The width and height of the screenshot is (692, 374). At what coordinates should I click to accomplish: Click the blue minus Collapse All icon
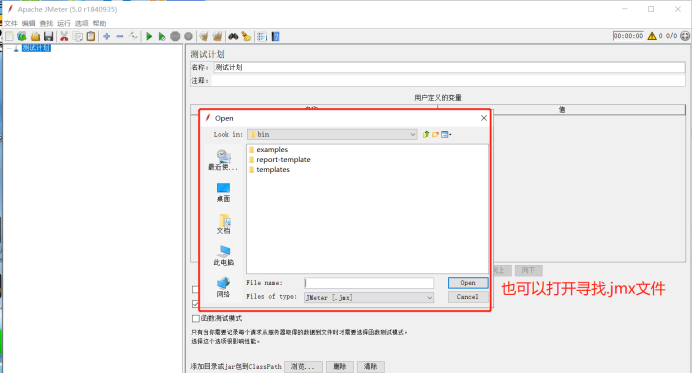click(x=120, y=36)
